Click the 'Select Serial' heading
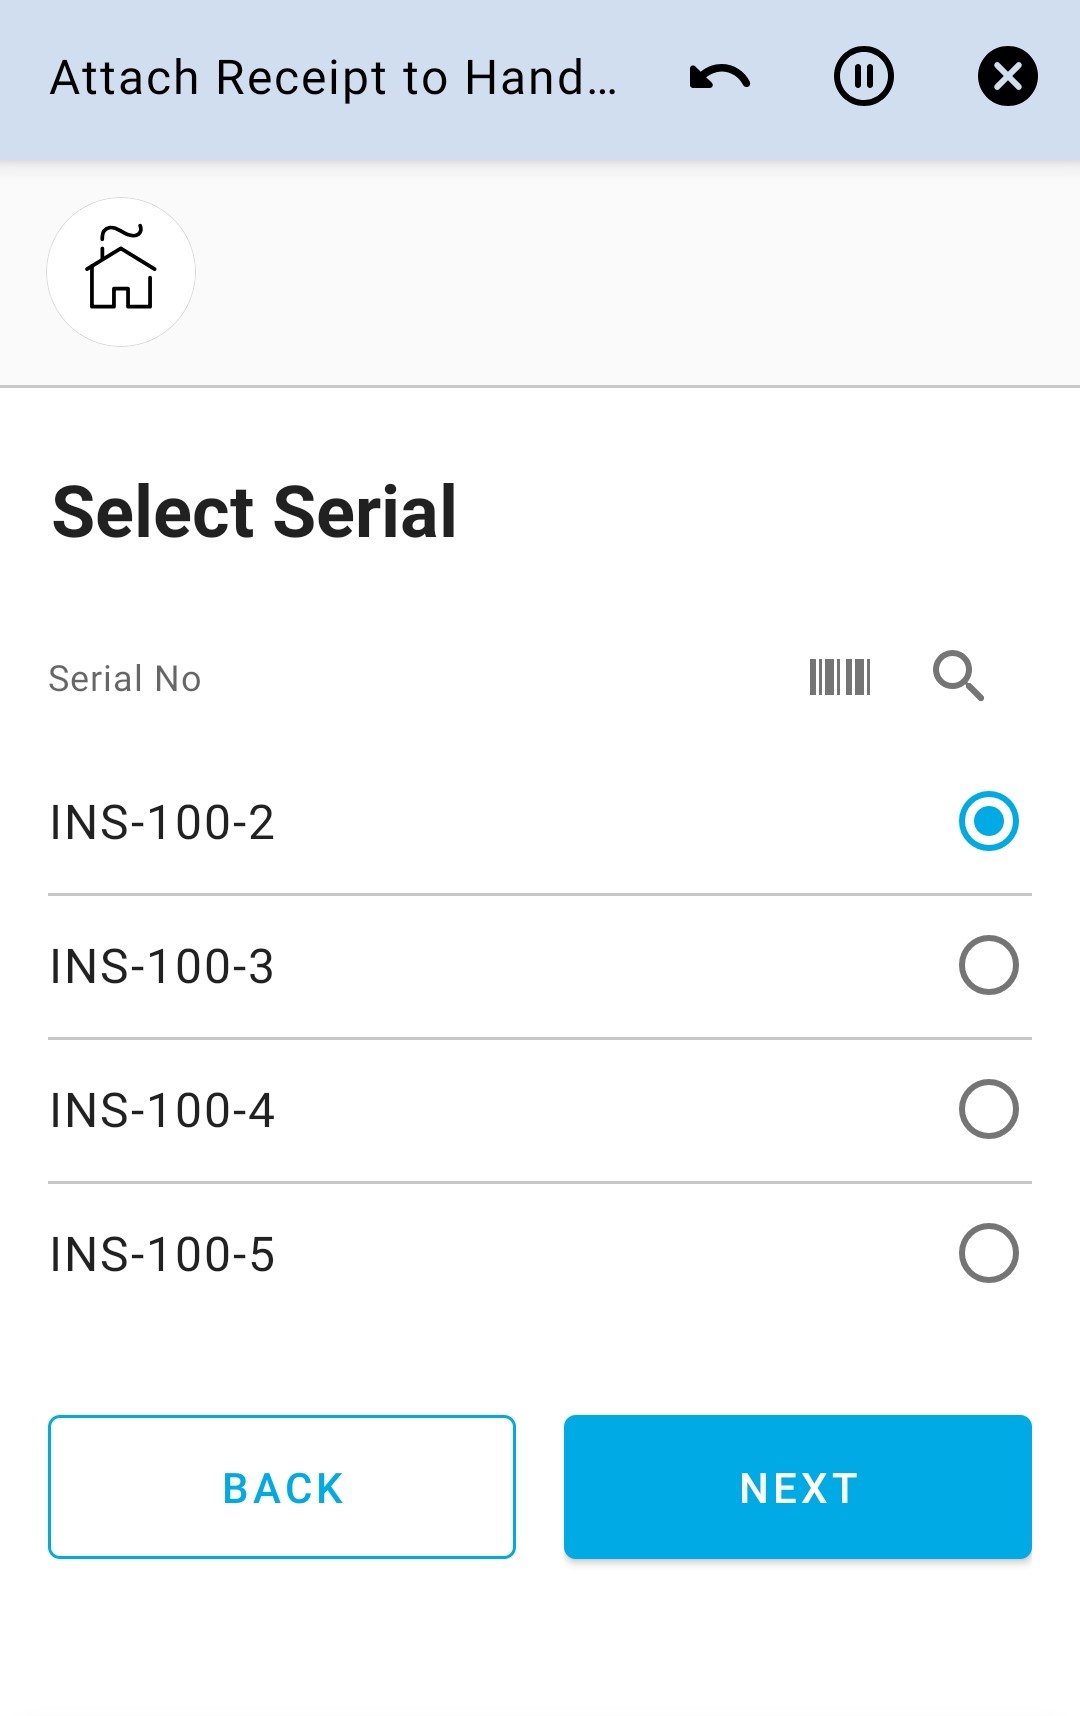Viewport: 1080px width, 1716px height. [x=255, y=512]
